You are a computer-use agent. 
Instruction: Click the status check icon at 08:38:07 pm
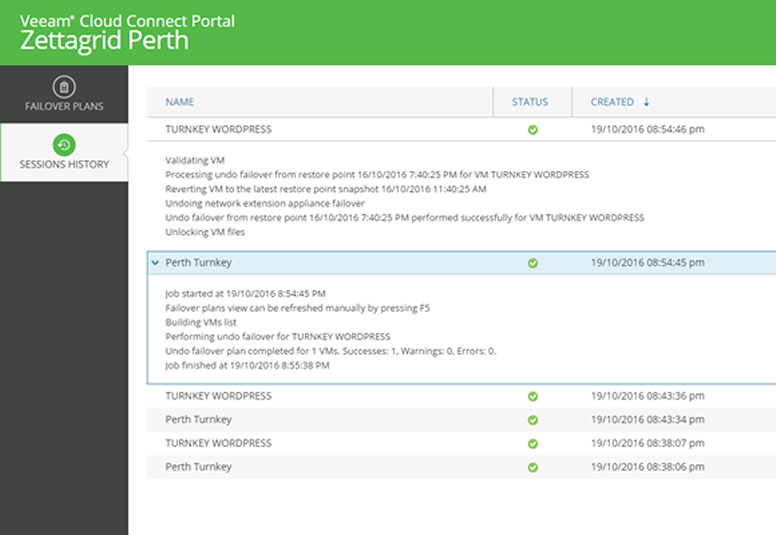533,443
